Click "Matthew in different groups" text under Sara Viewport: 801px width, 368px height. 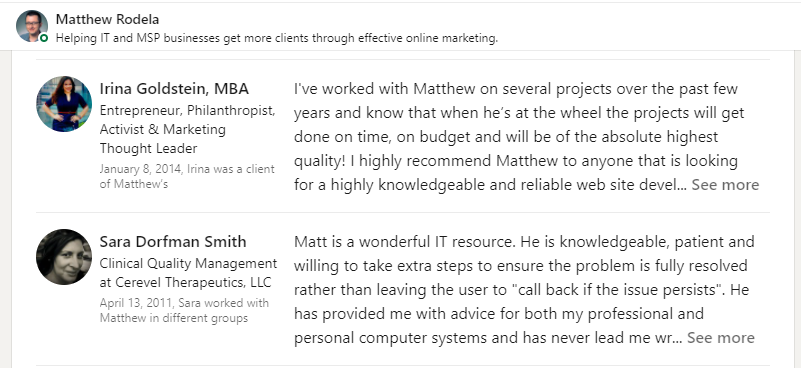(x=174, y=318)
